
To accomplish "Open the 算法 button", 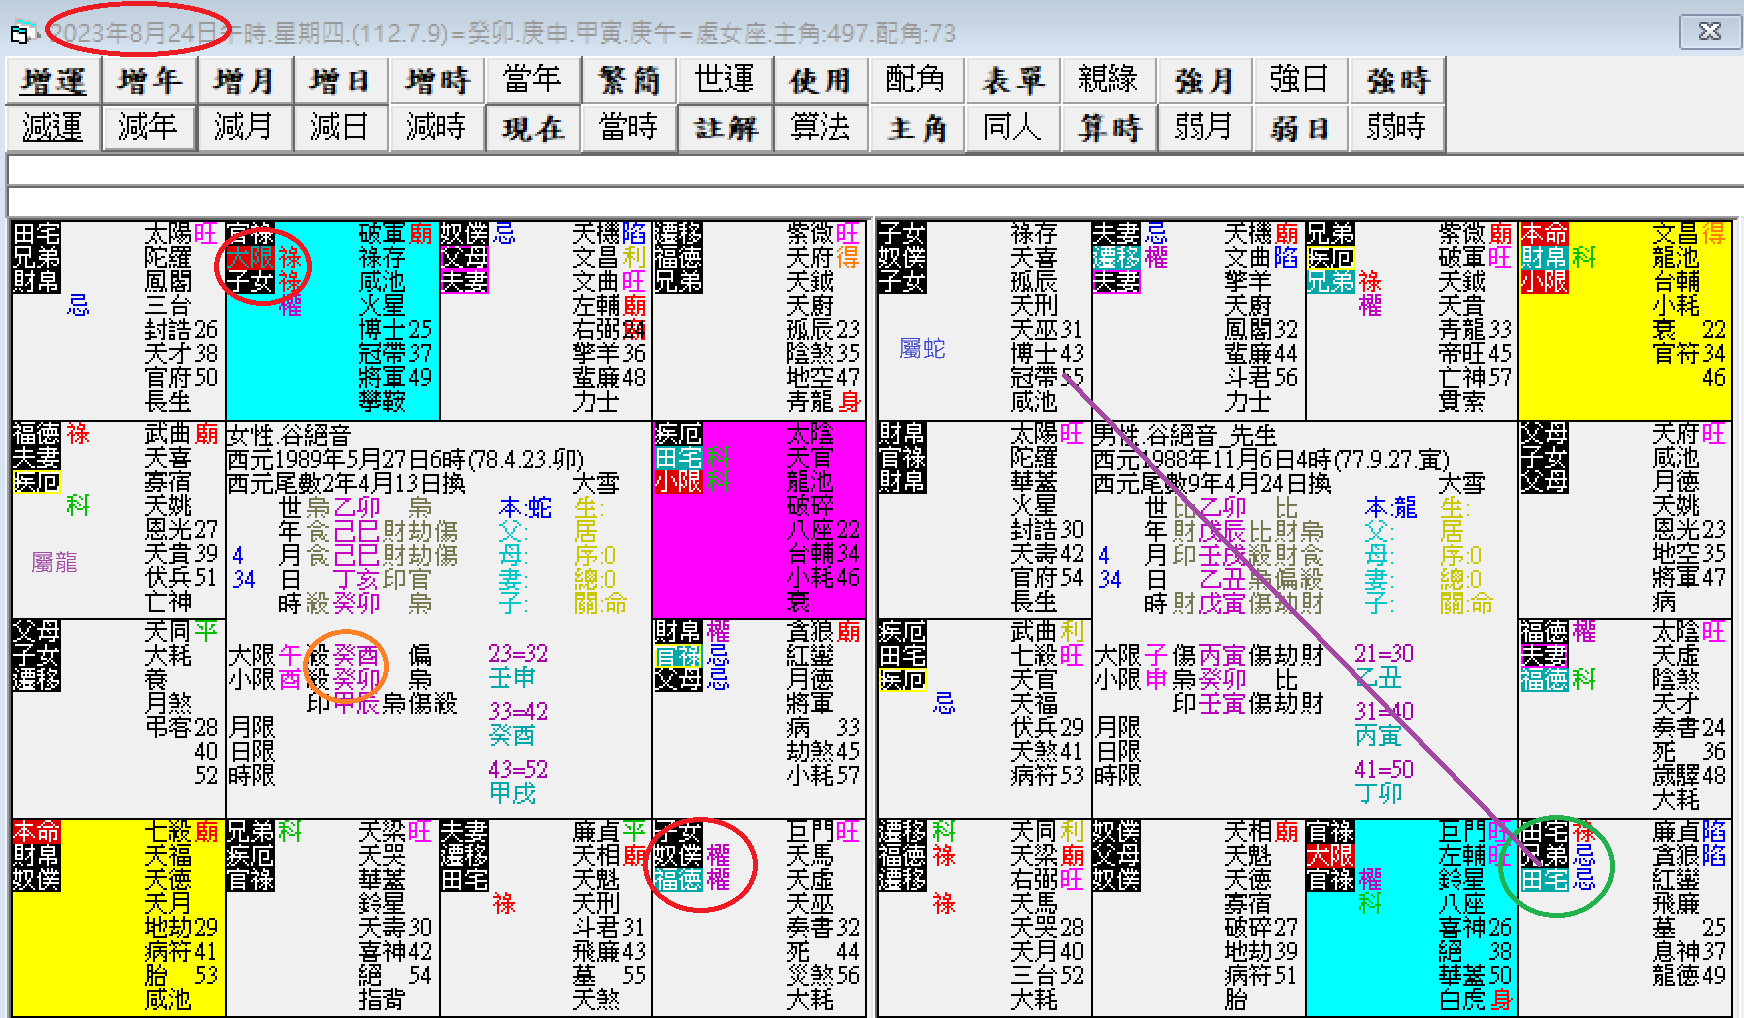I will (821, 128).
